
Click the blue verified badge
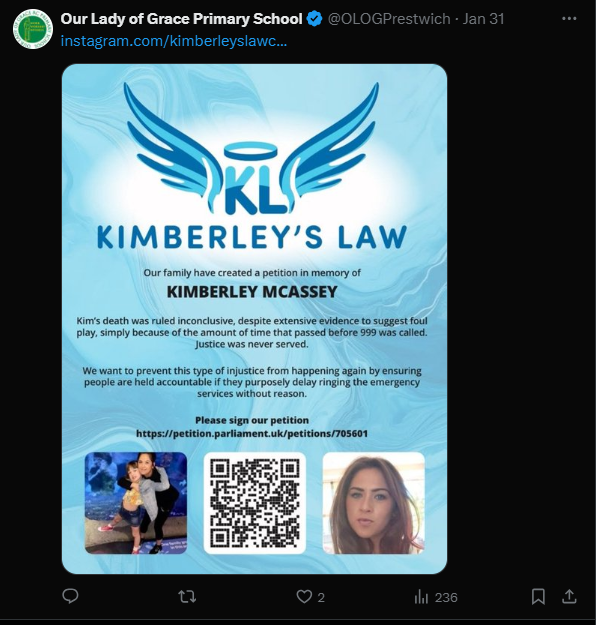(315, 19)
